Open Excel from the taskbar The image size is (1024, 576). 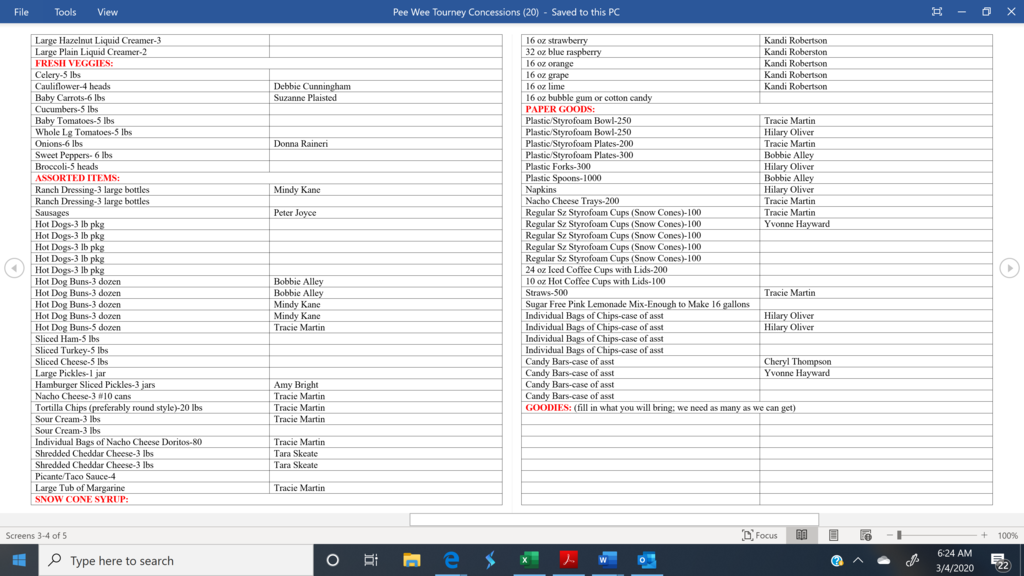(529, 560)
